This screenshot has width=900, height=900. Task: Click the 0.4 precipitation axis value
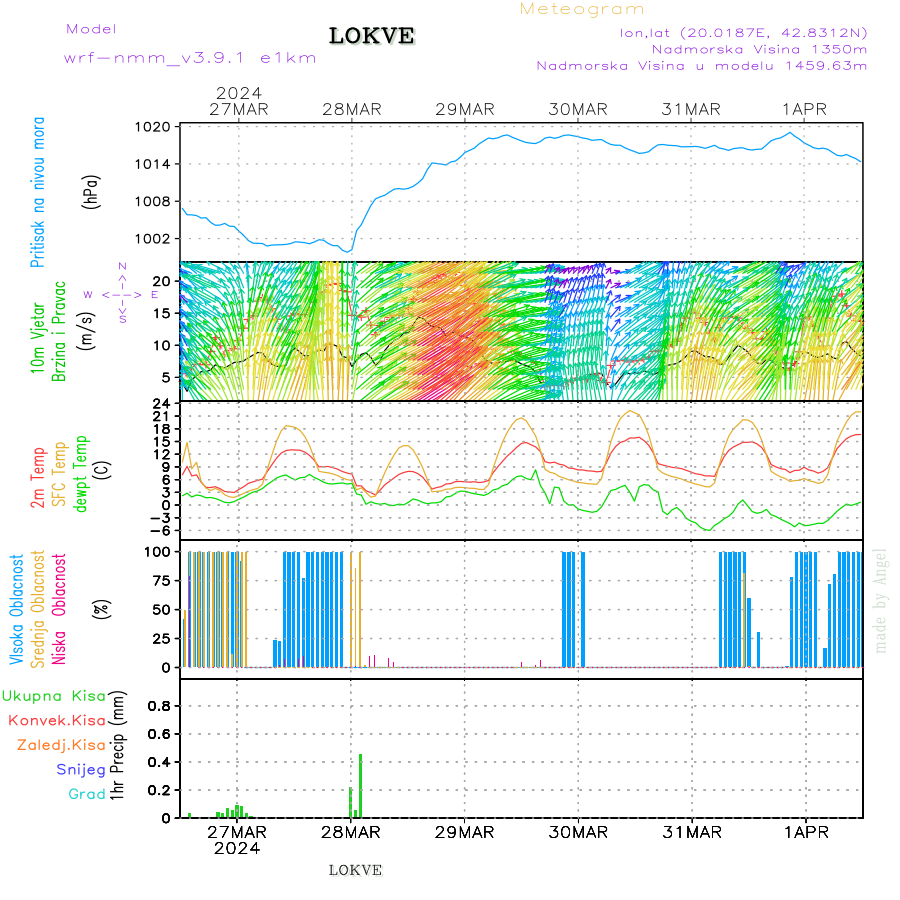click(159, 762)
